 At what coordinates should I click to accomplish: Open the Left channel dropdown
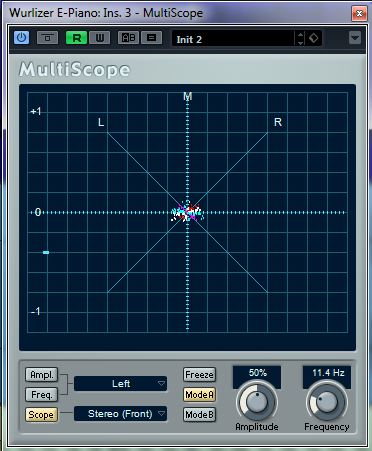pos(120,384)
